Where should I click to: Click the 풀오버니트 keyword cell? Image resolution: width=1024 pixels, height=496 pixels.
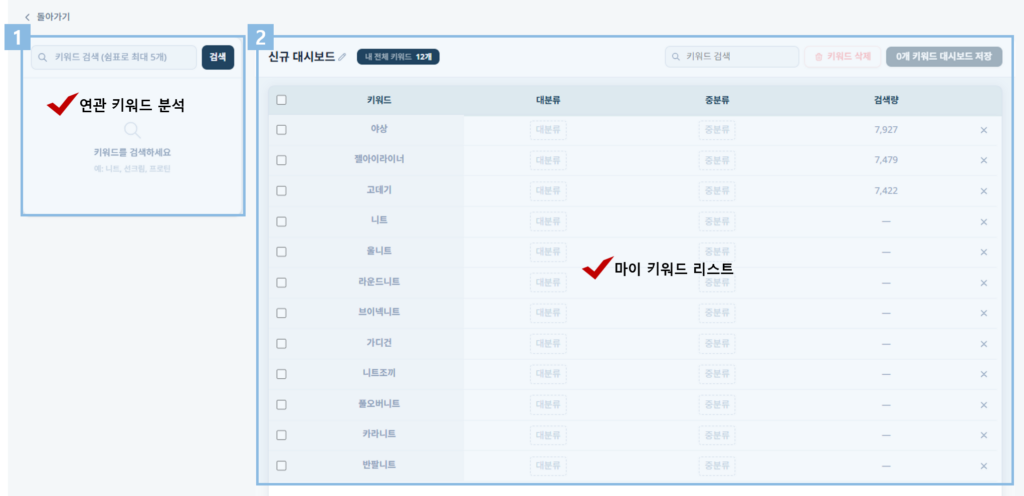[x=377, y=404]
